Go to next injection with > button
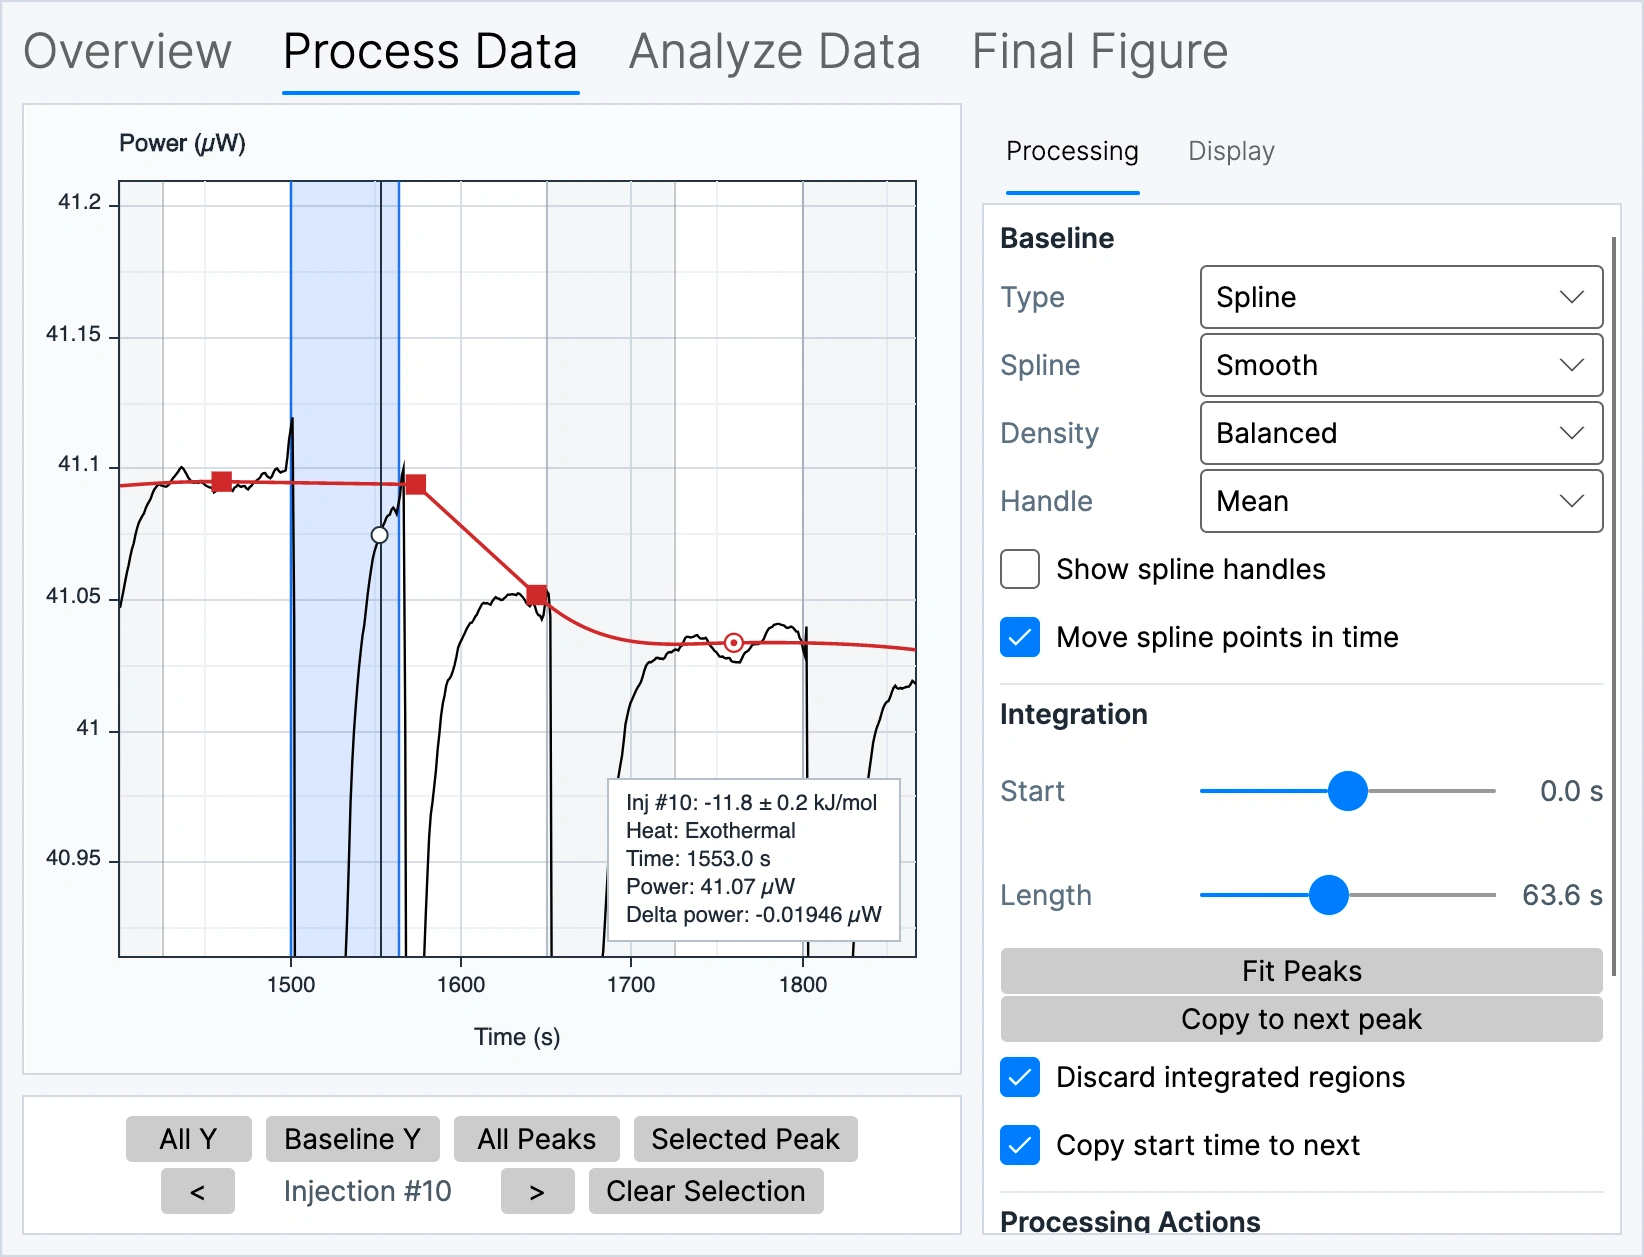 point(537,1191)
